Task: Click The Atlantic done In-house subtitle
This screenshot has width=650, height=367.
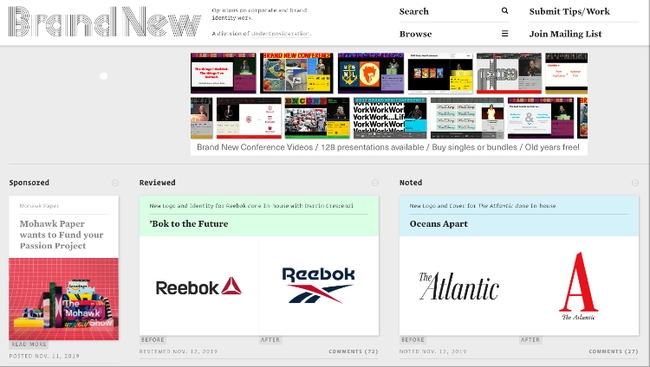Action: [483, 206]
